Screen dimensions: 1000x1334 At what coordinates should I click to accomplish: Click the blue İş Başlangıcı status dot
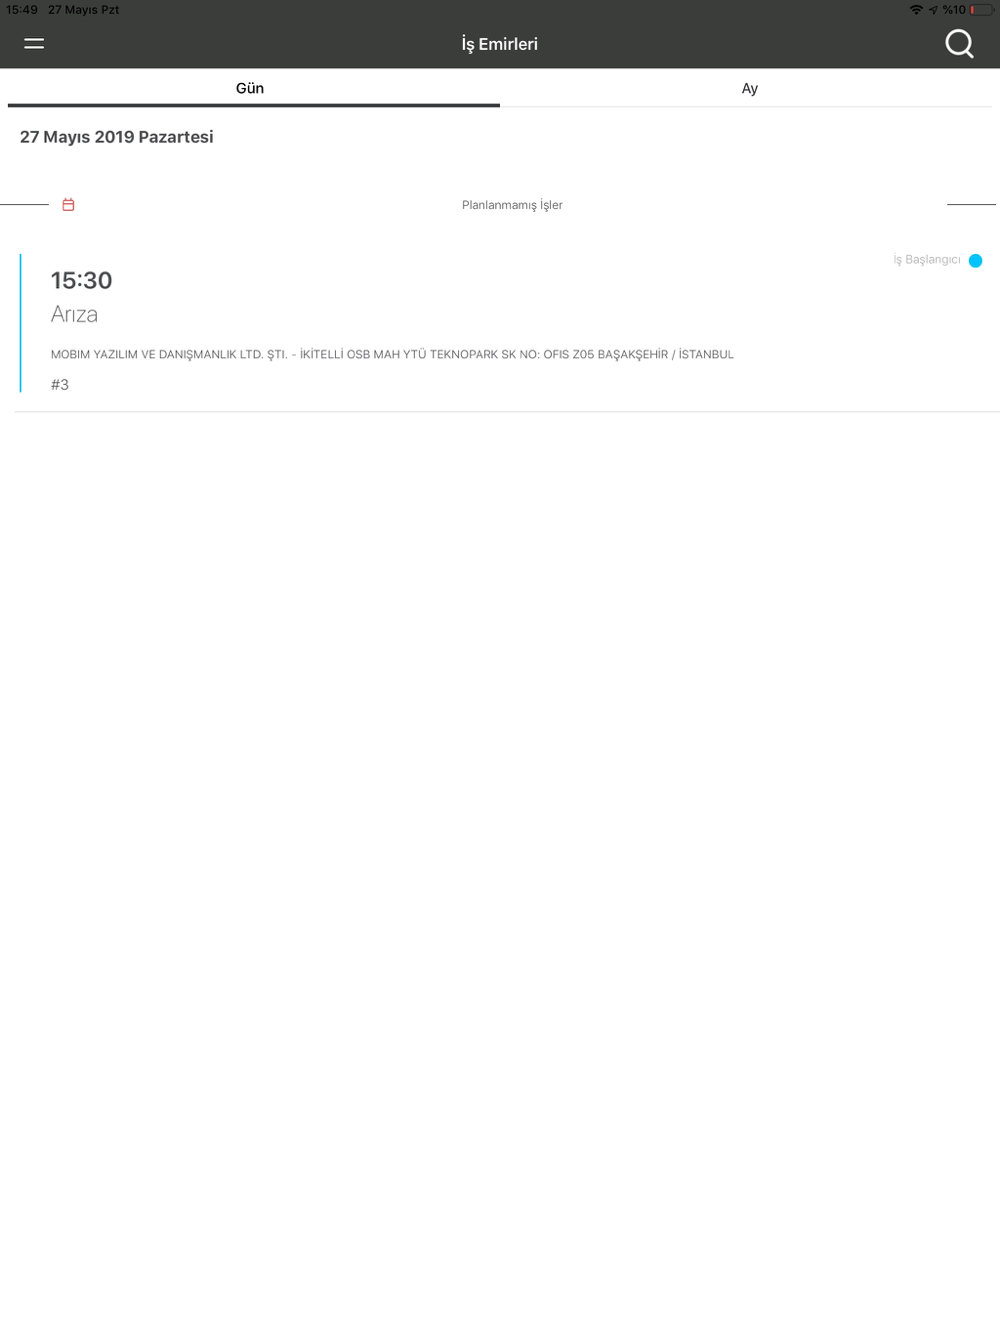point(975,260)
